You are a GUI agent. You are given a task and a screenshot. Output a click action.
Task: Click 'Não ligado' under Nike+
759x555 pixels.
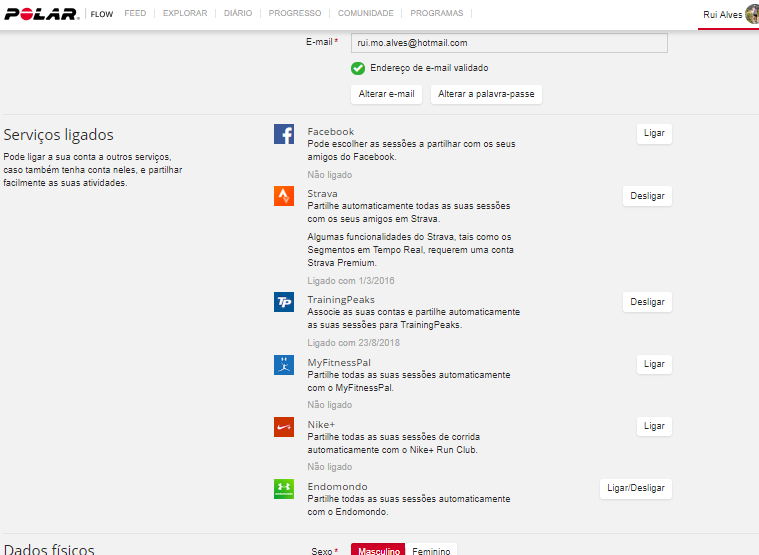pyautogui.click(x=330, y=466)
